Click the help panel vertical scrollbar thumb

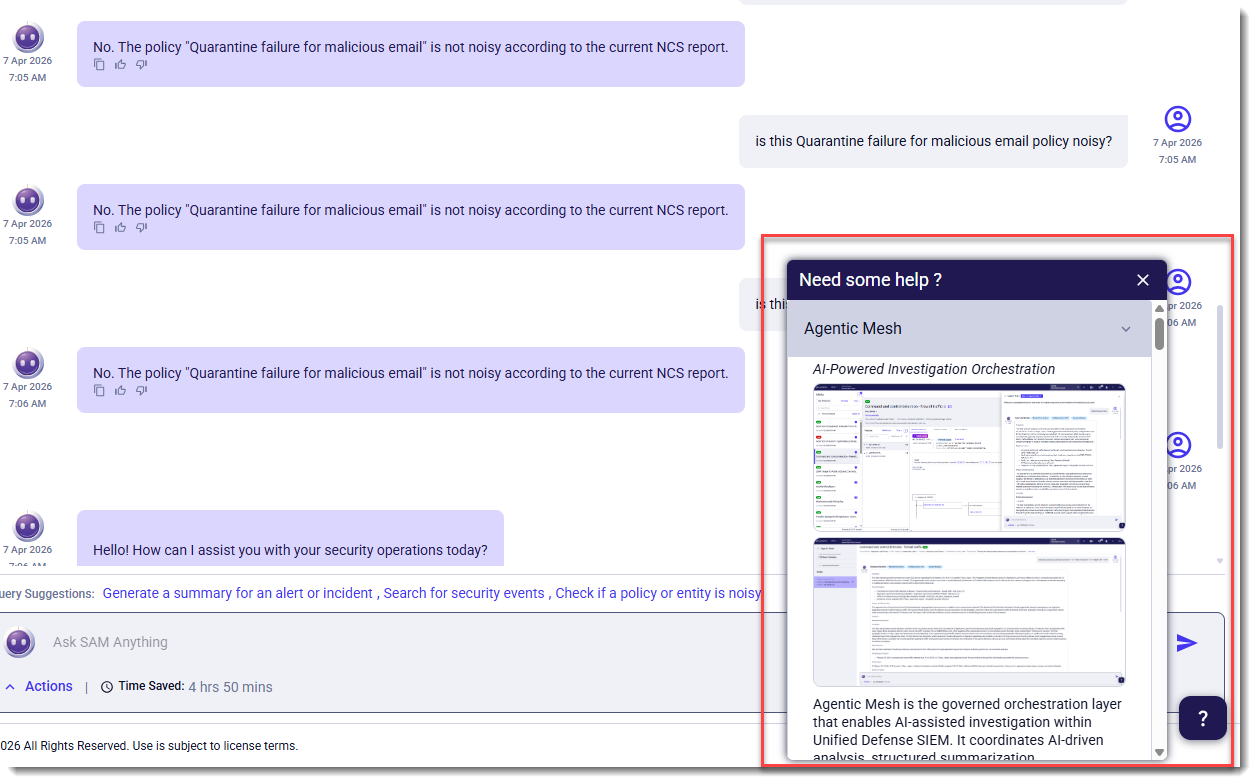click(x=1159, y=333)
